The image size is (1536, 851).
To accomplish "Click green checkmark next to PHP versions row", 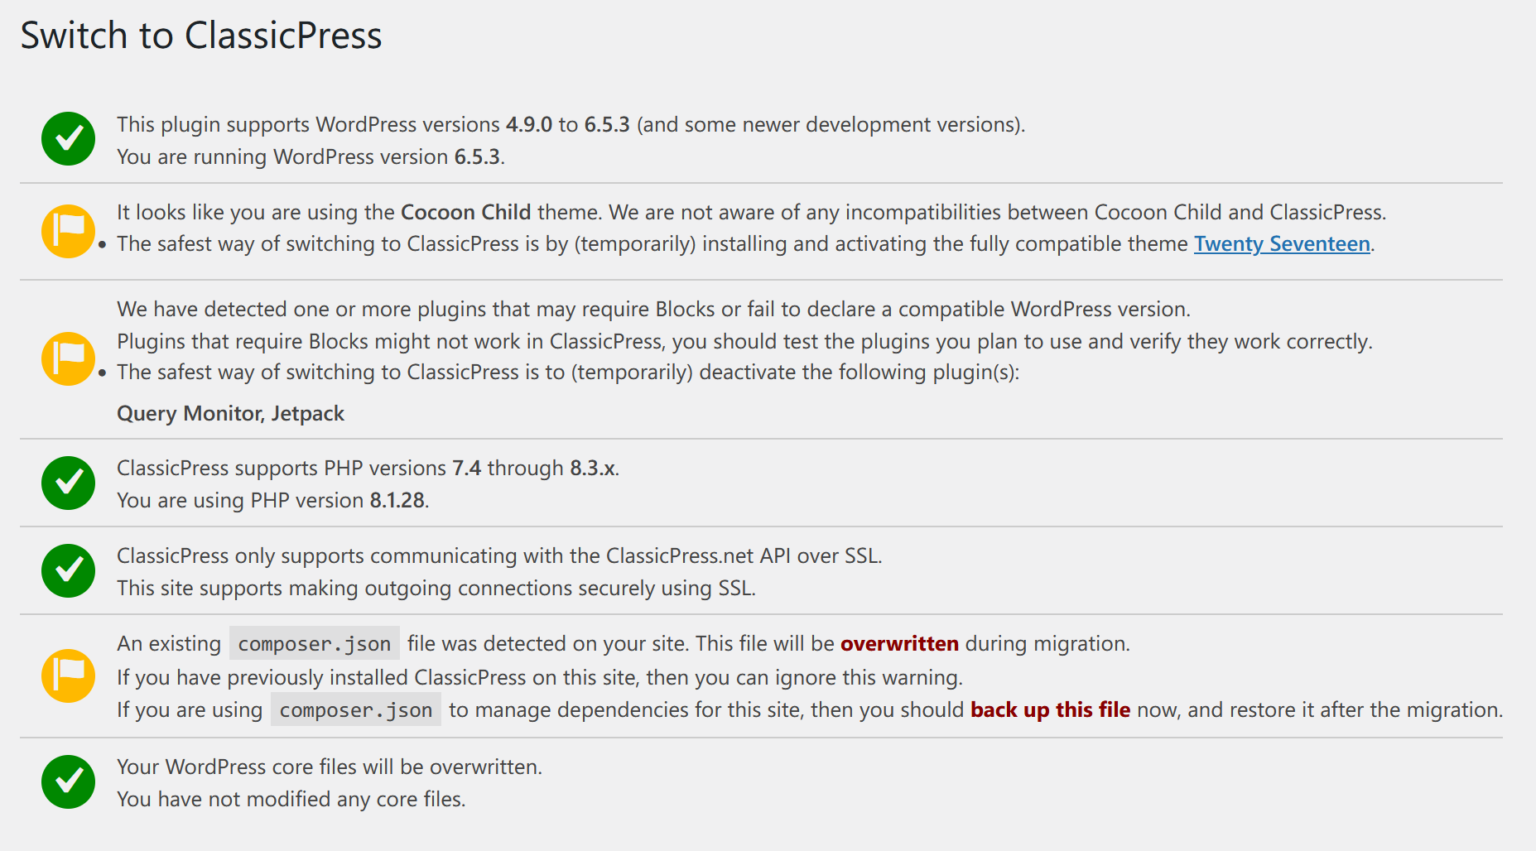I will (68, 483).
